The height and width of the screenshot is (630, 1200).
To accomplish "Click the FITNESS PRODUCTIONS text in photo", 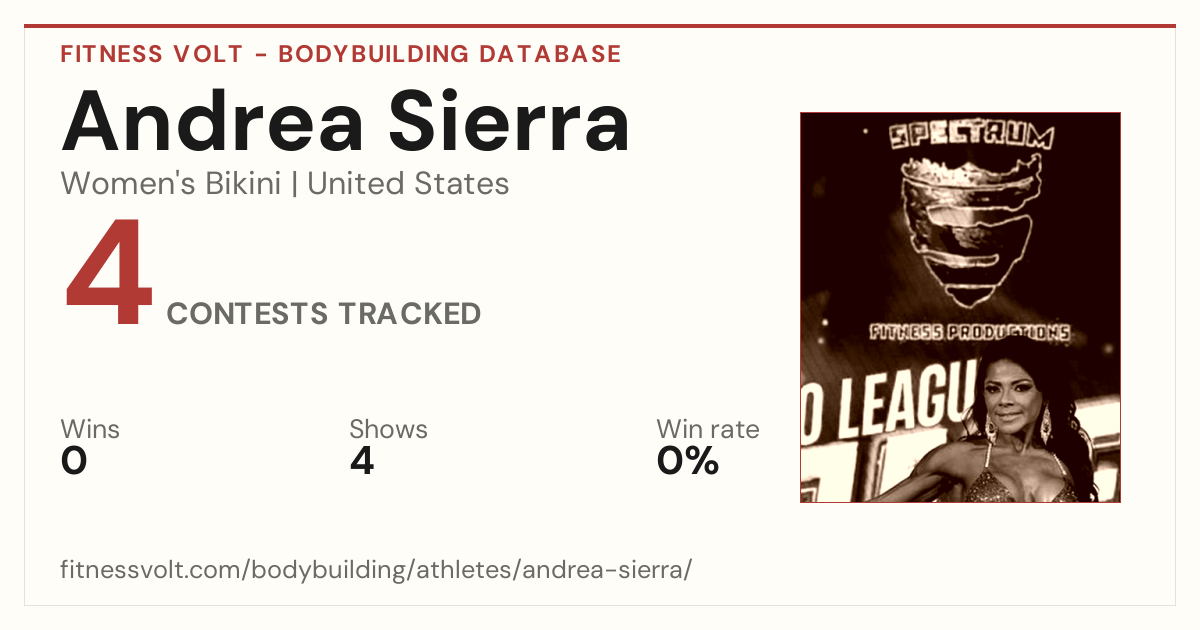I will (x=970, y=333).
